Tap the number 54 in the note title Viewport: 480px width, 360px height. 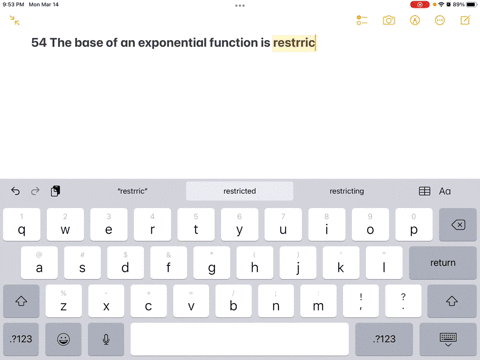[x=39, y=43]
